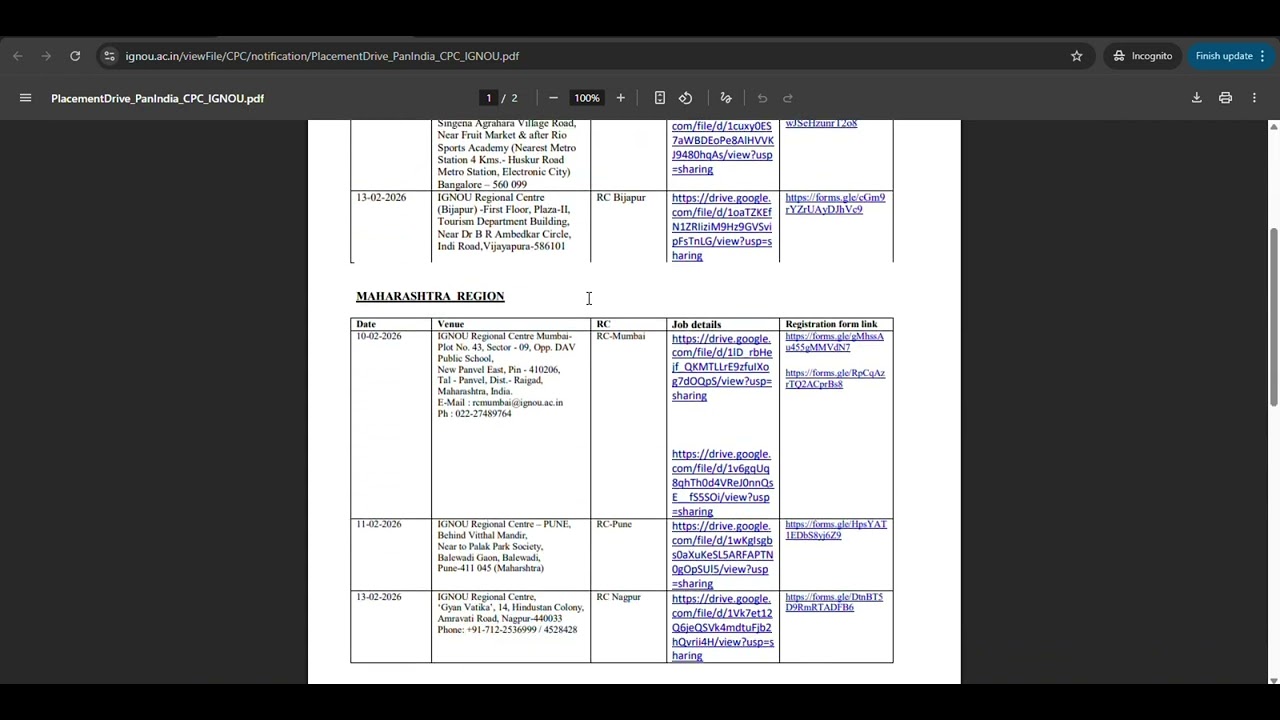Download the PDF file

(1196, 98)
